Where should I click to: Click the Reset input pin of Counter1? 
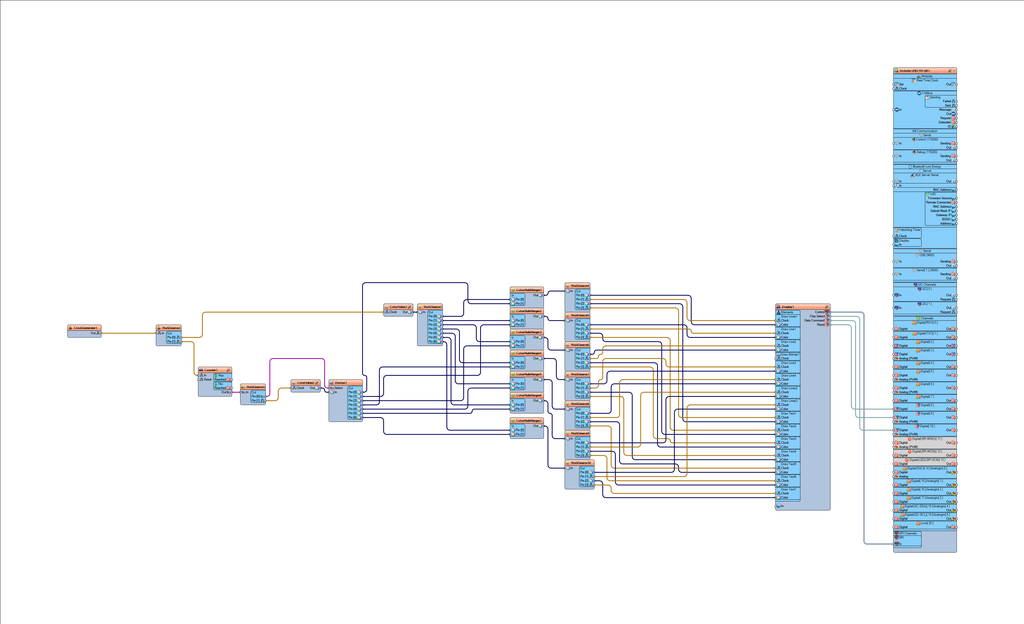[205, 380]
